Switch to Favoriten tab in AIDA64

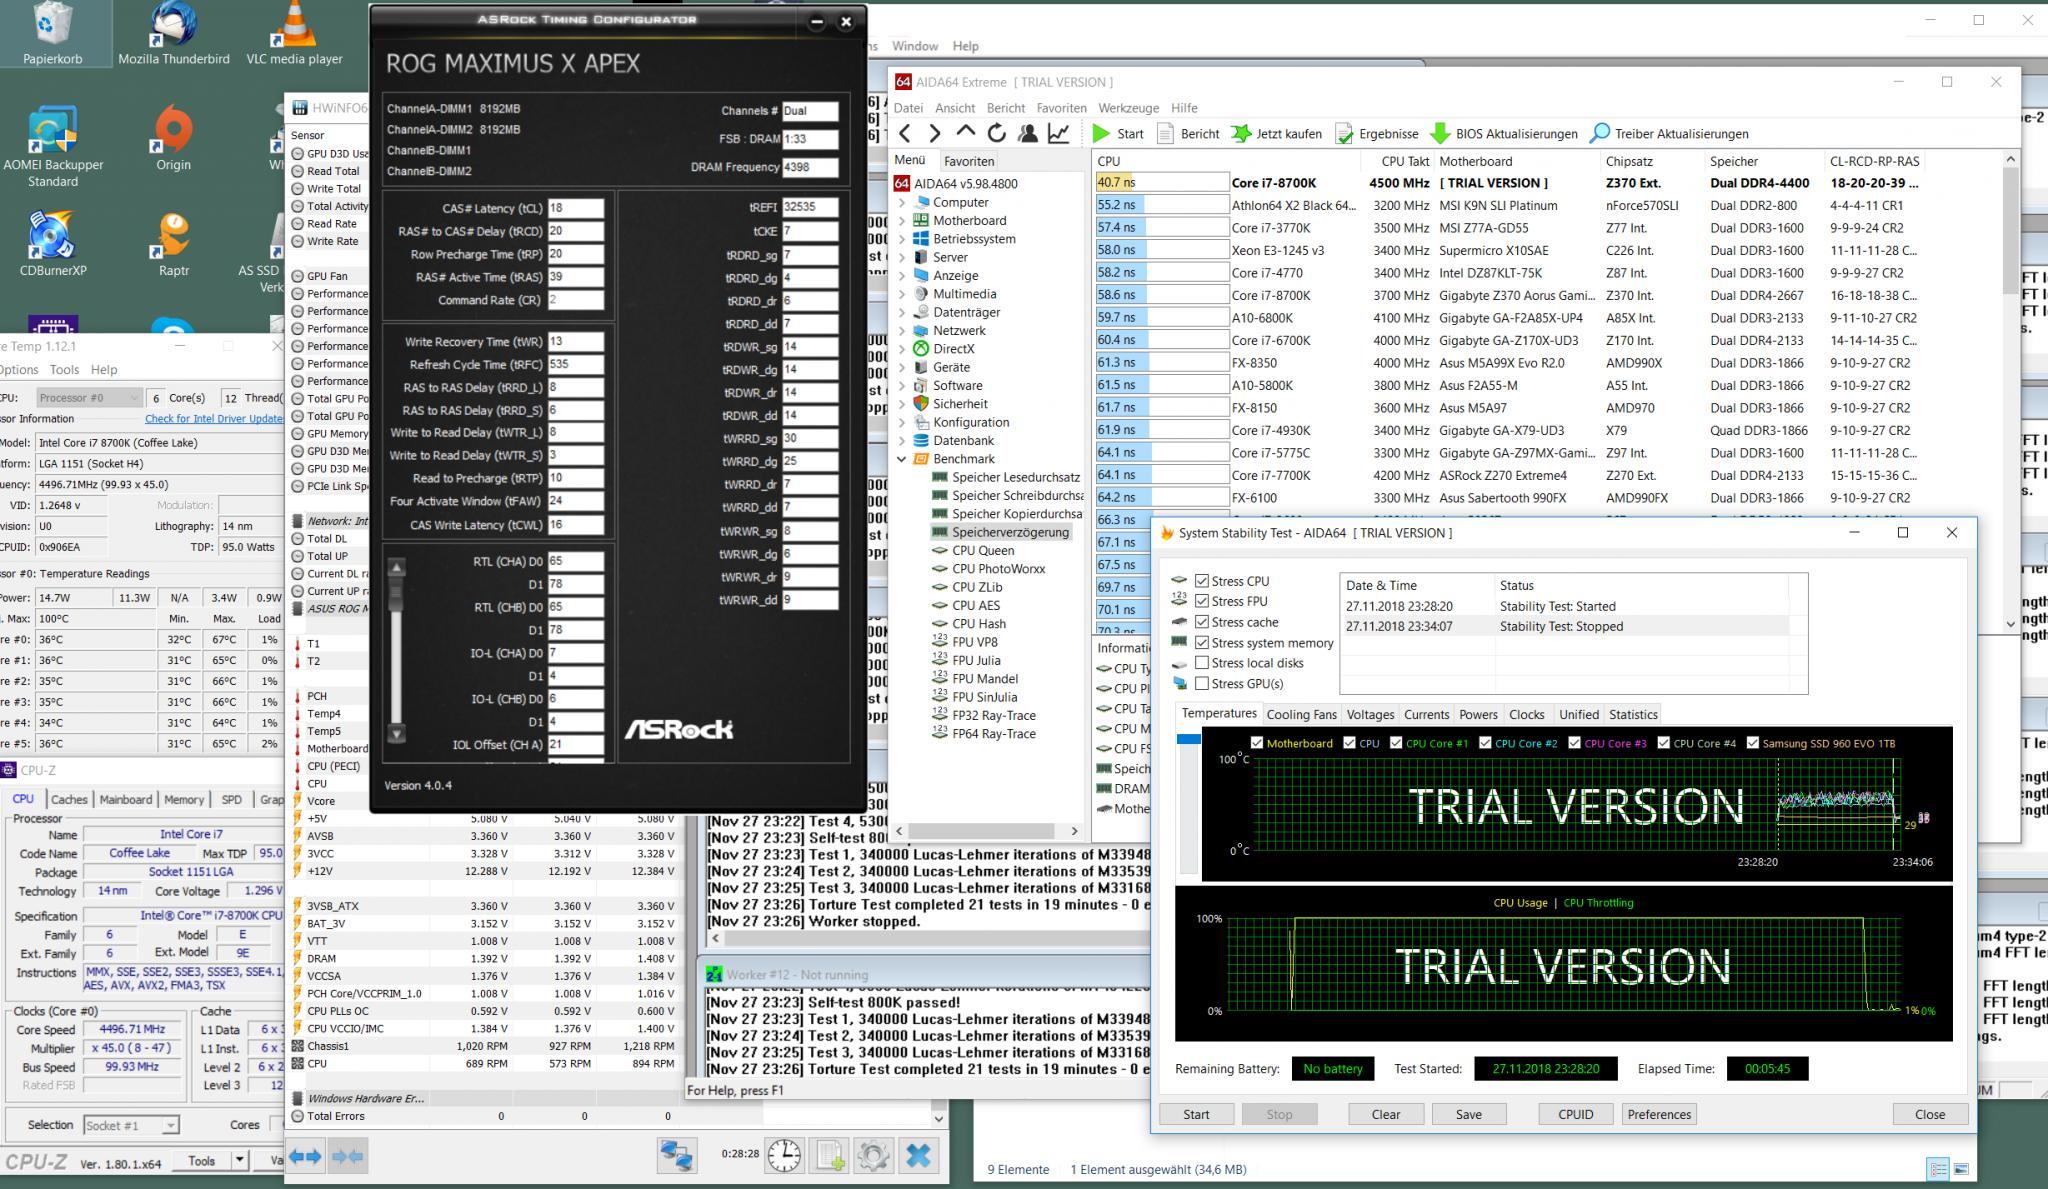click(969, 161)
